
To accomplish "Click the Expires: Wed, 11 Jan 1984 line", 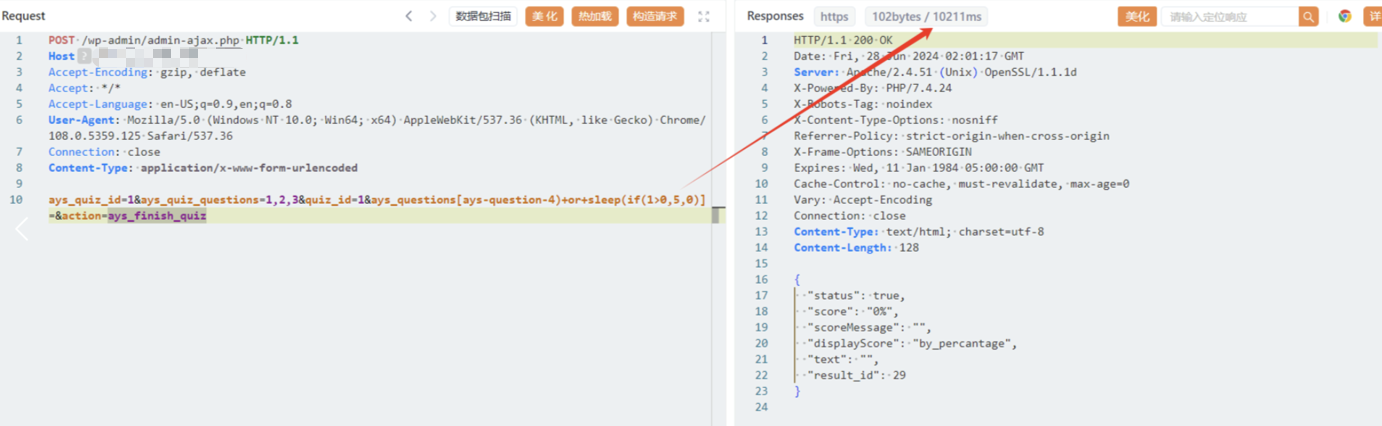I will [x=919, y=168].
